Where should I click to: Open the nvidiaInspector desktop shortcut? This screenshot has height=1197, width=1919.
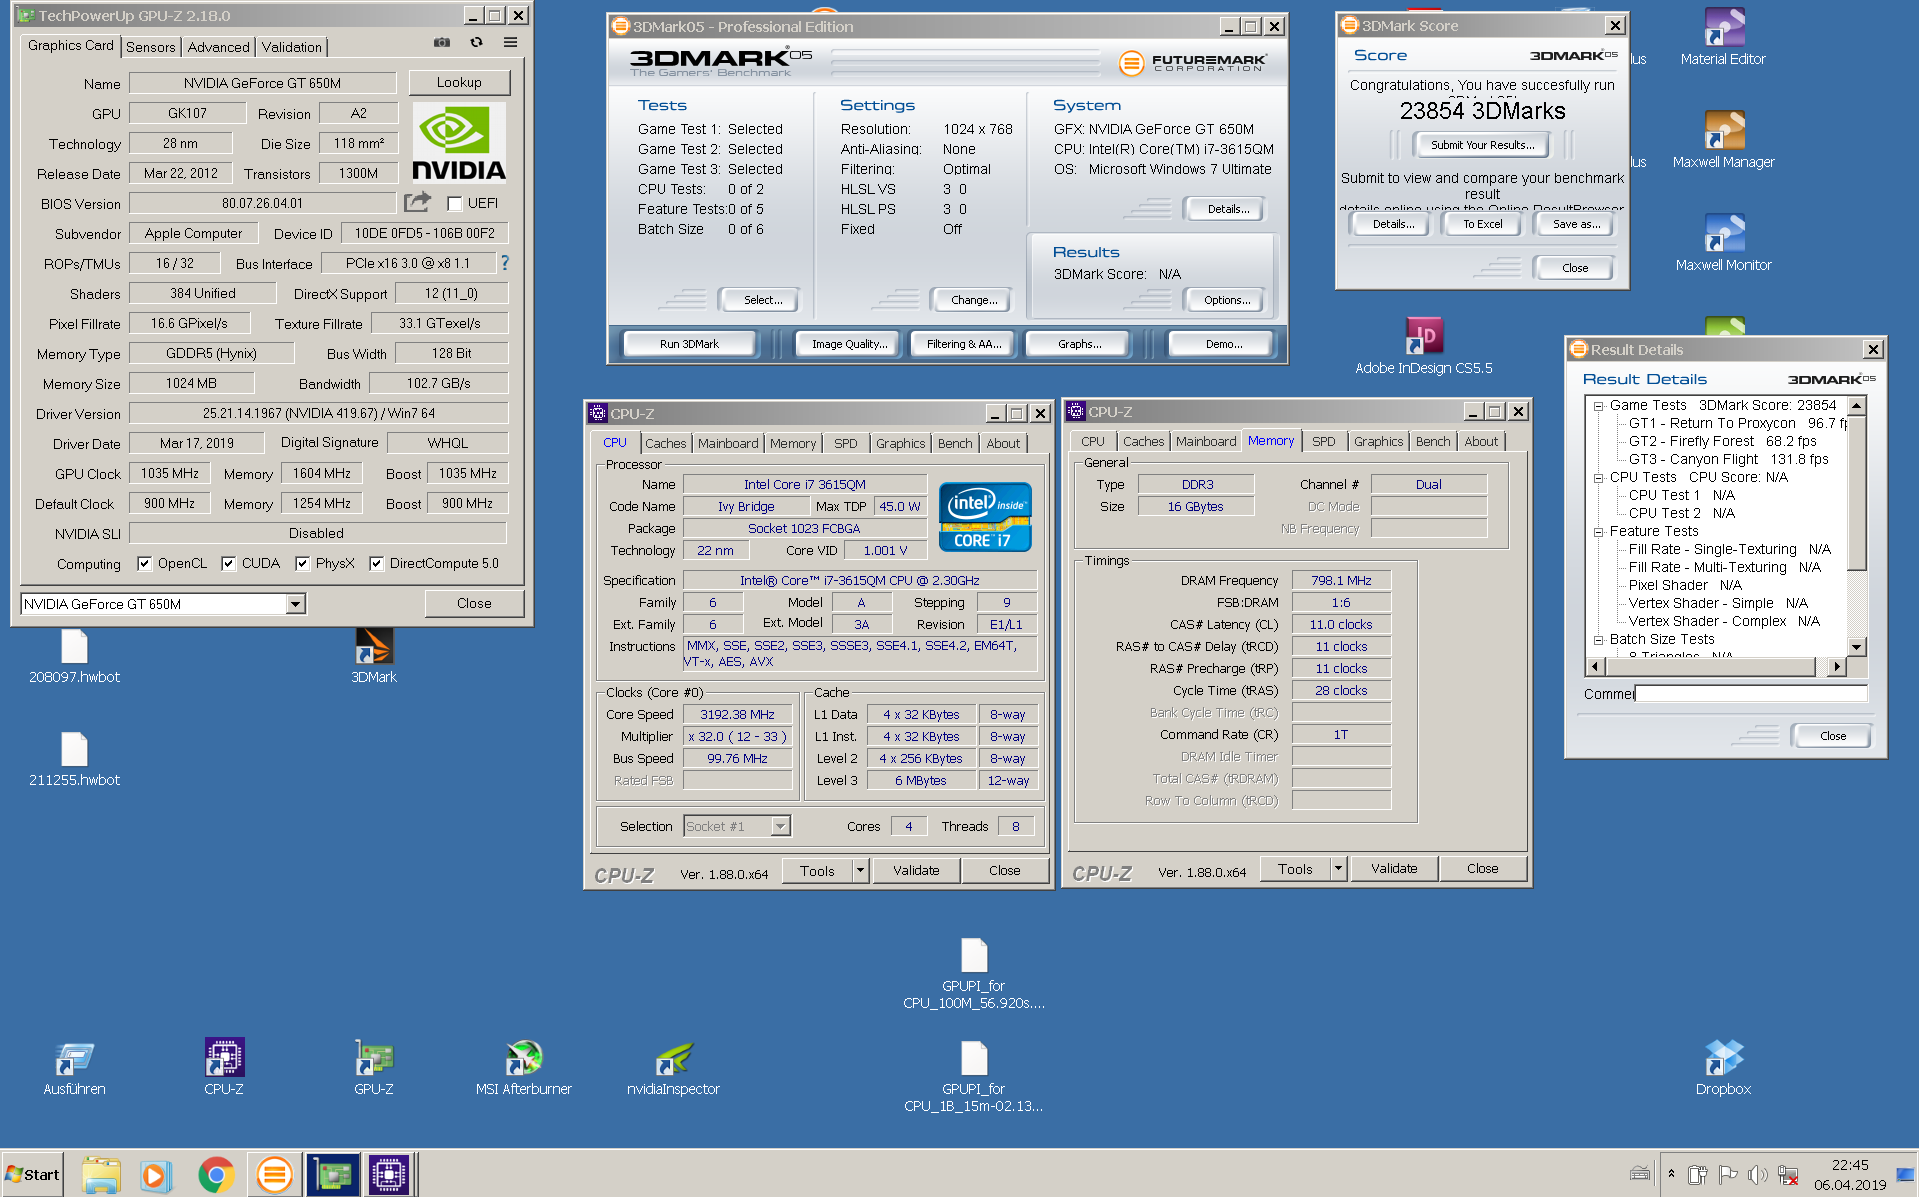click(x=673, y=1058)
